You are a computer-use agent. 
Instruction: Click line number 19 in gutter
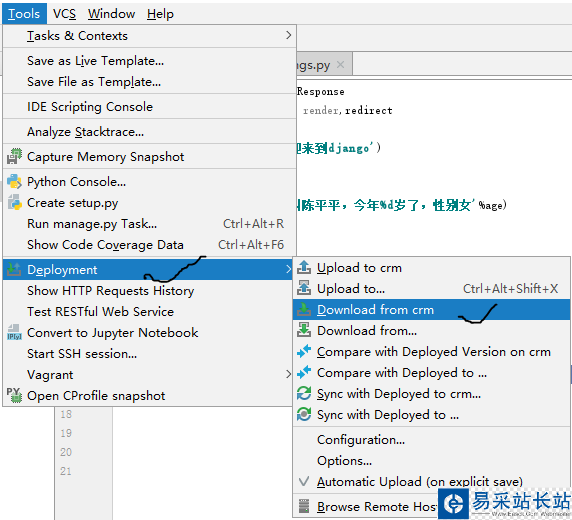click(66, 433)
